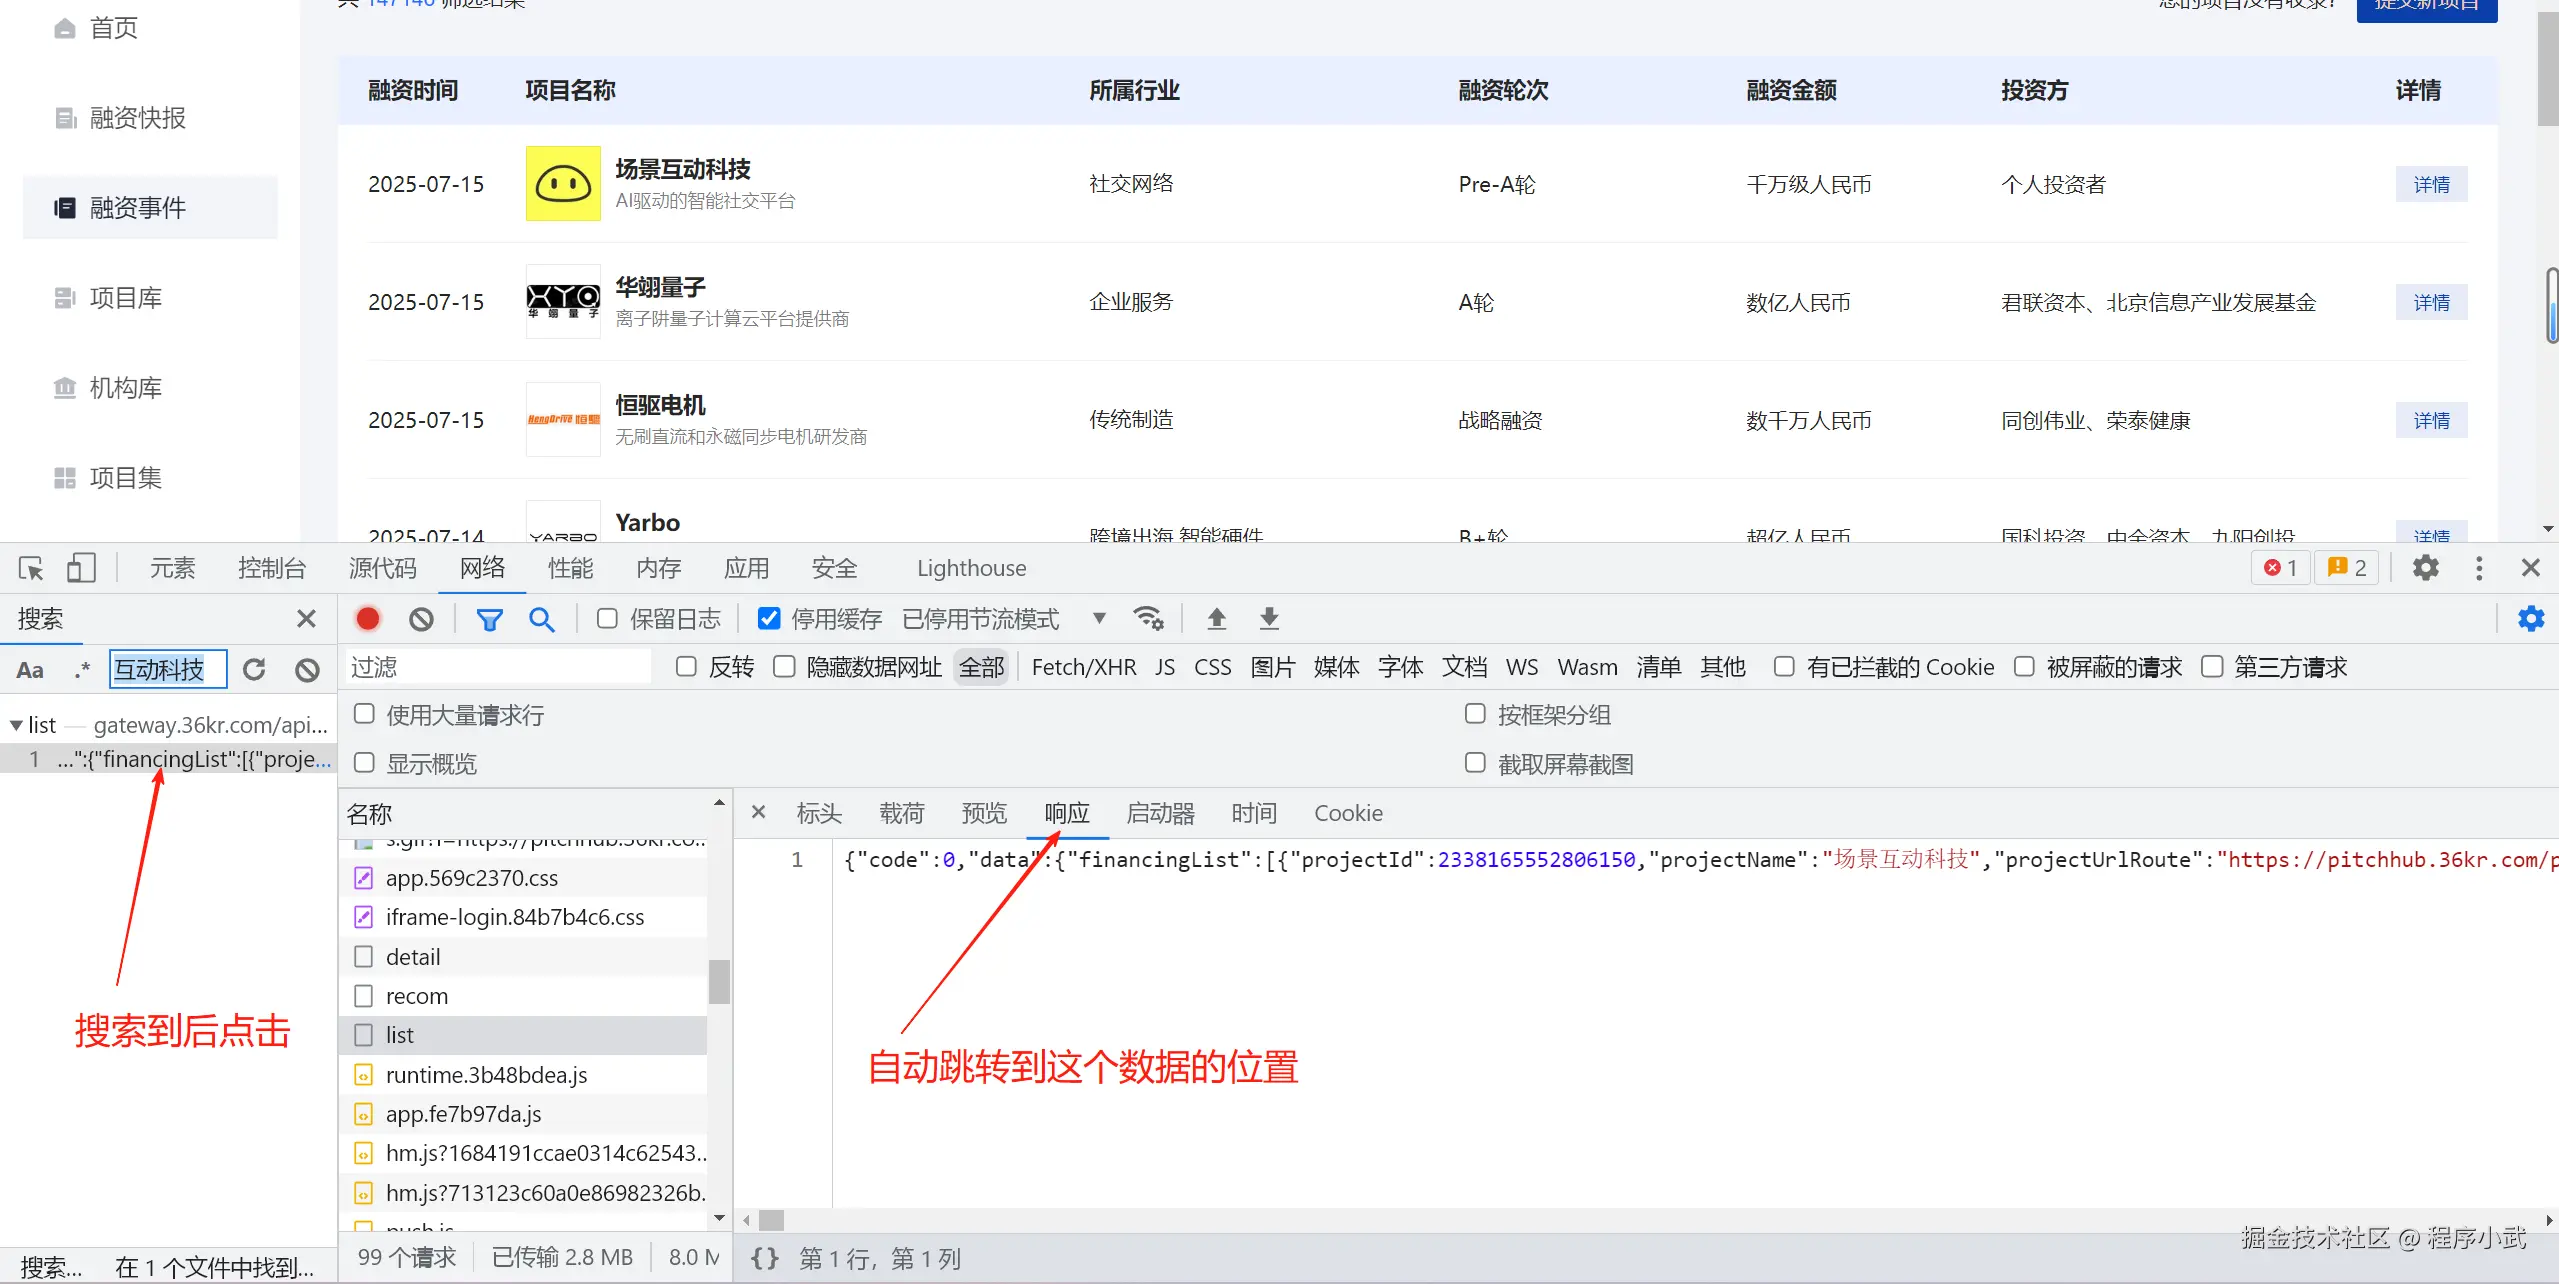Click 详情 for 华翊量子 row
The width and height of the screenshot is (2559, 1284).
point(2430,302)
